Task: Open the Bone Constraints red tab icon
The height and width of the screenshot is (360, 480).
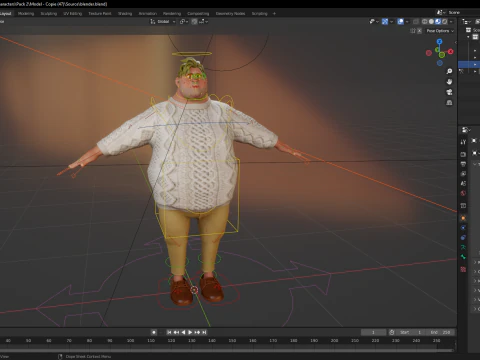Action: (463, 269)
